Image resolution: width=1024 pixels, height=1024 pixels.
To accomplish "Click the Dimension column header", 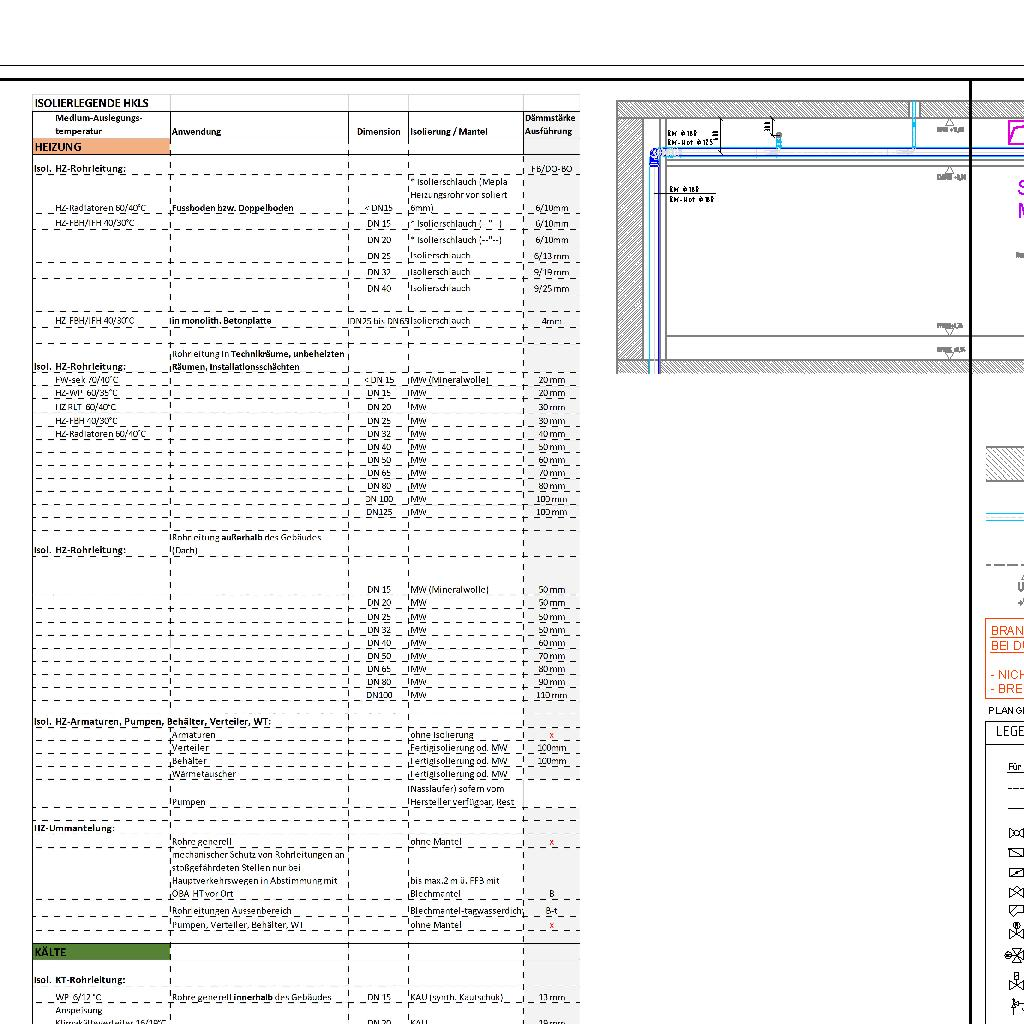I will click(x=378, y=131).
